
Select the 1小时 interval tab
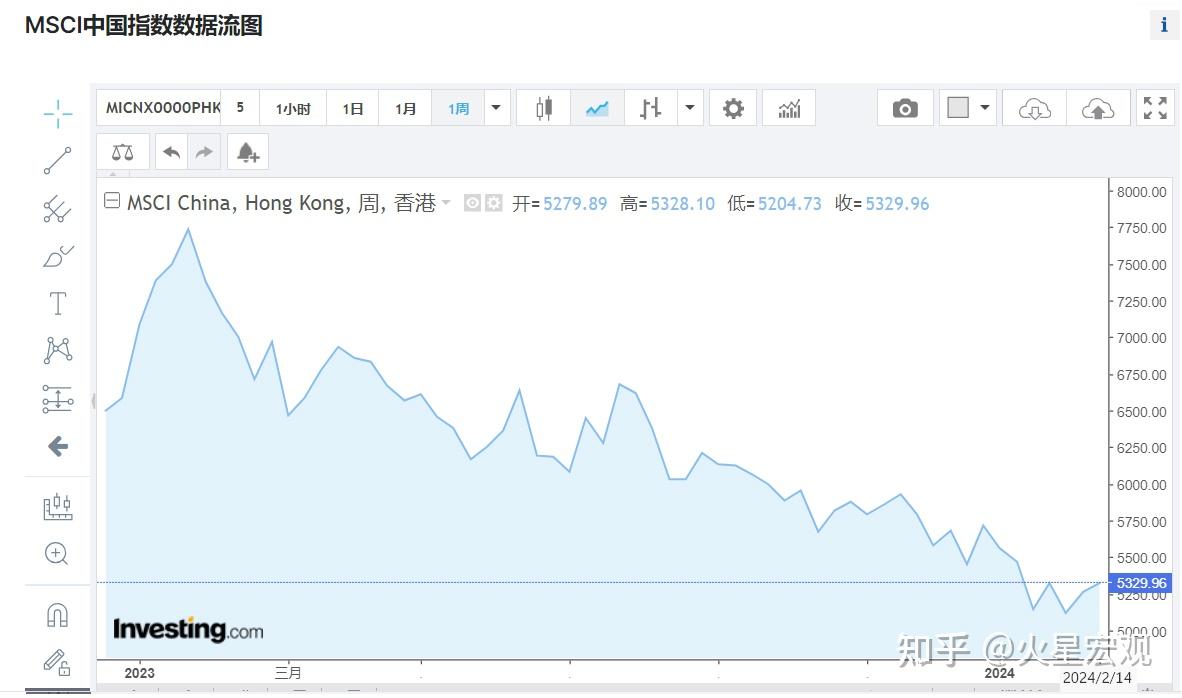(293, 108)
